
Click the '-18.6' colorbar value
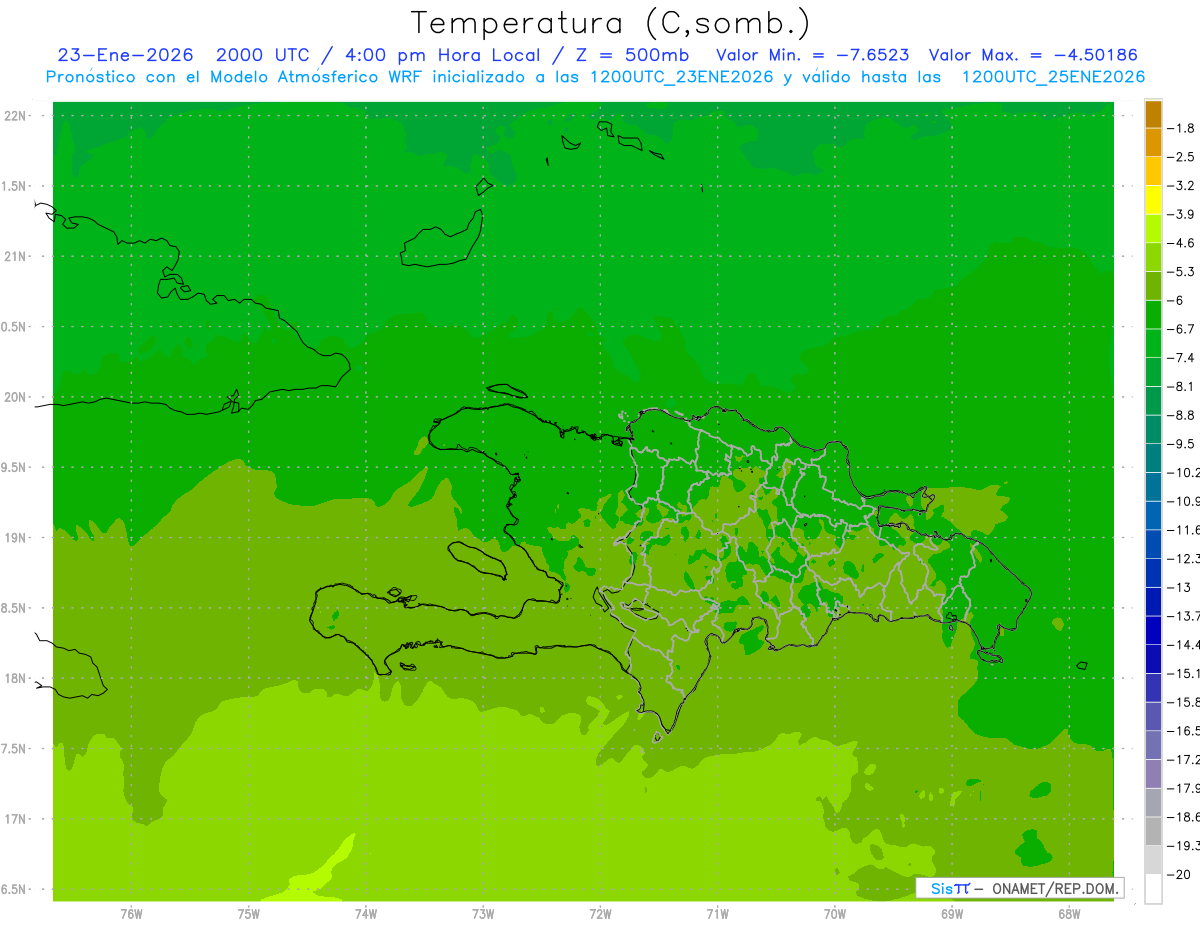point(1185,816)
